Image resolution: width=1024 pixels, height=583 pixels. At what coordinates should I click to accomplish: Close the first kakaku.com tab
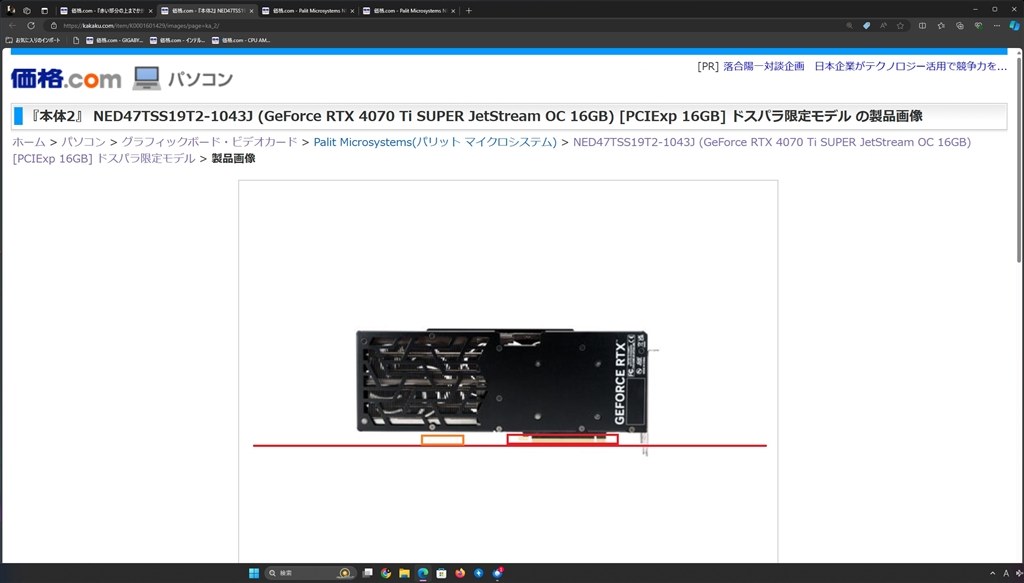point(150,11)
